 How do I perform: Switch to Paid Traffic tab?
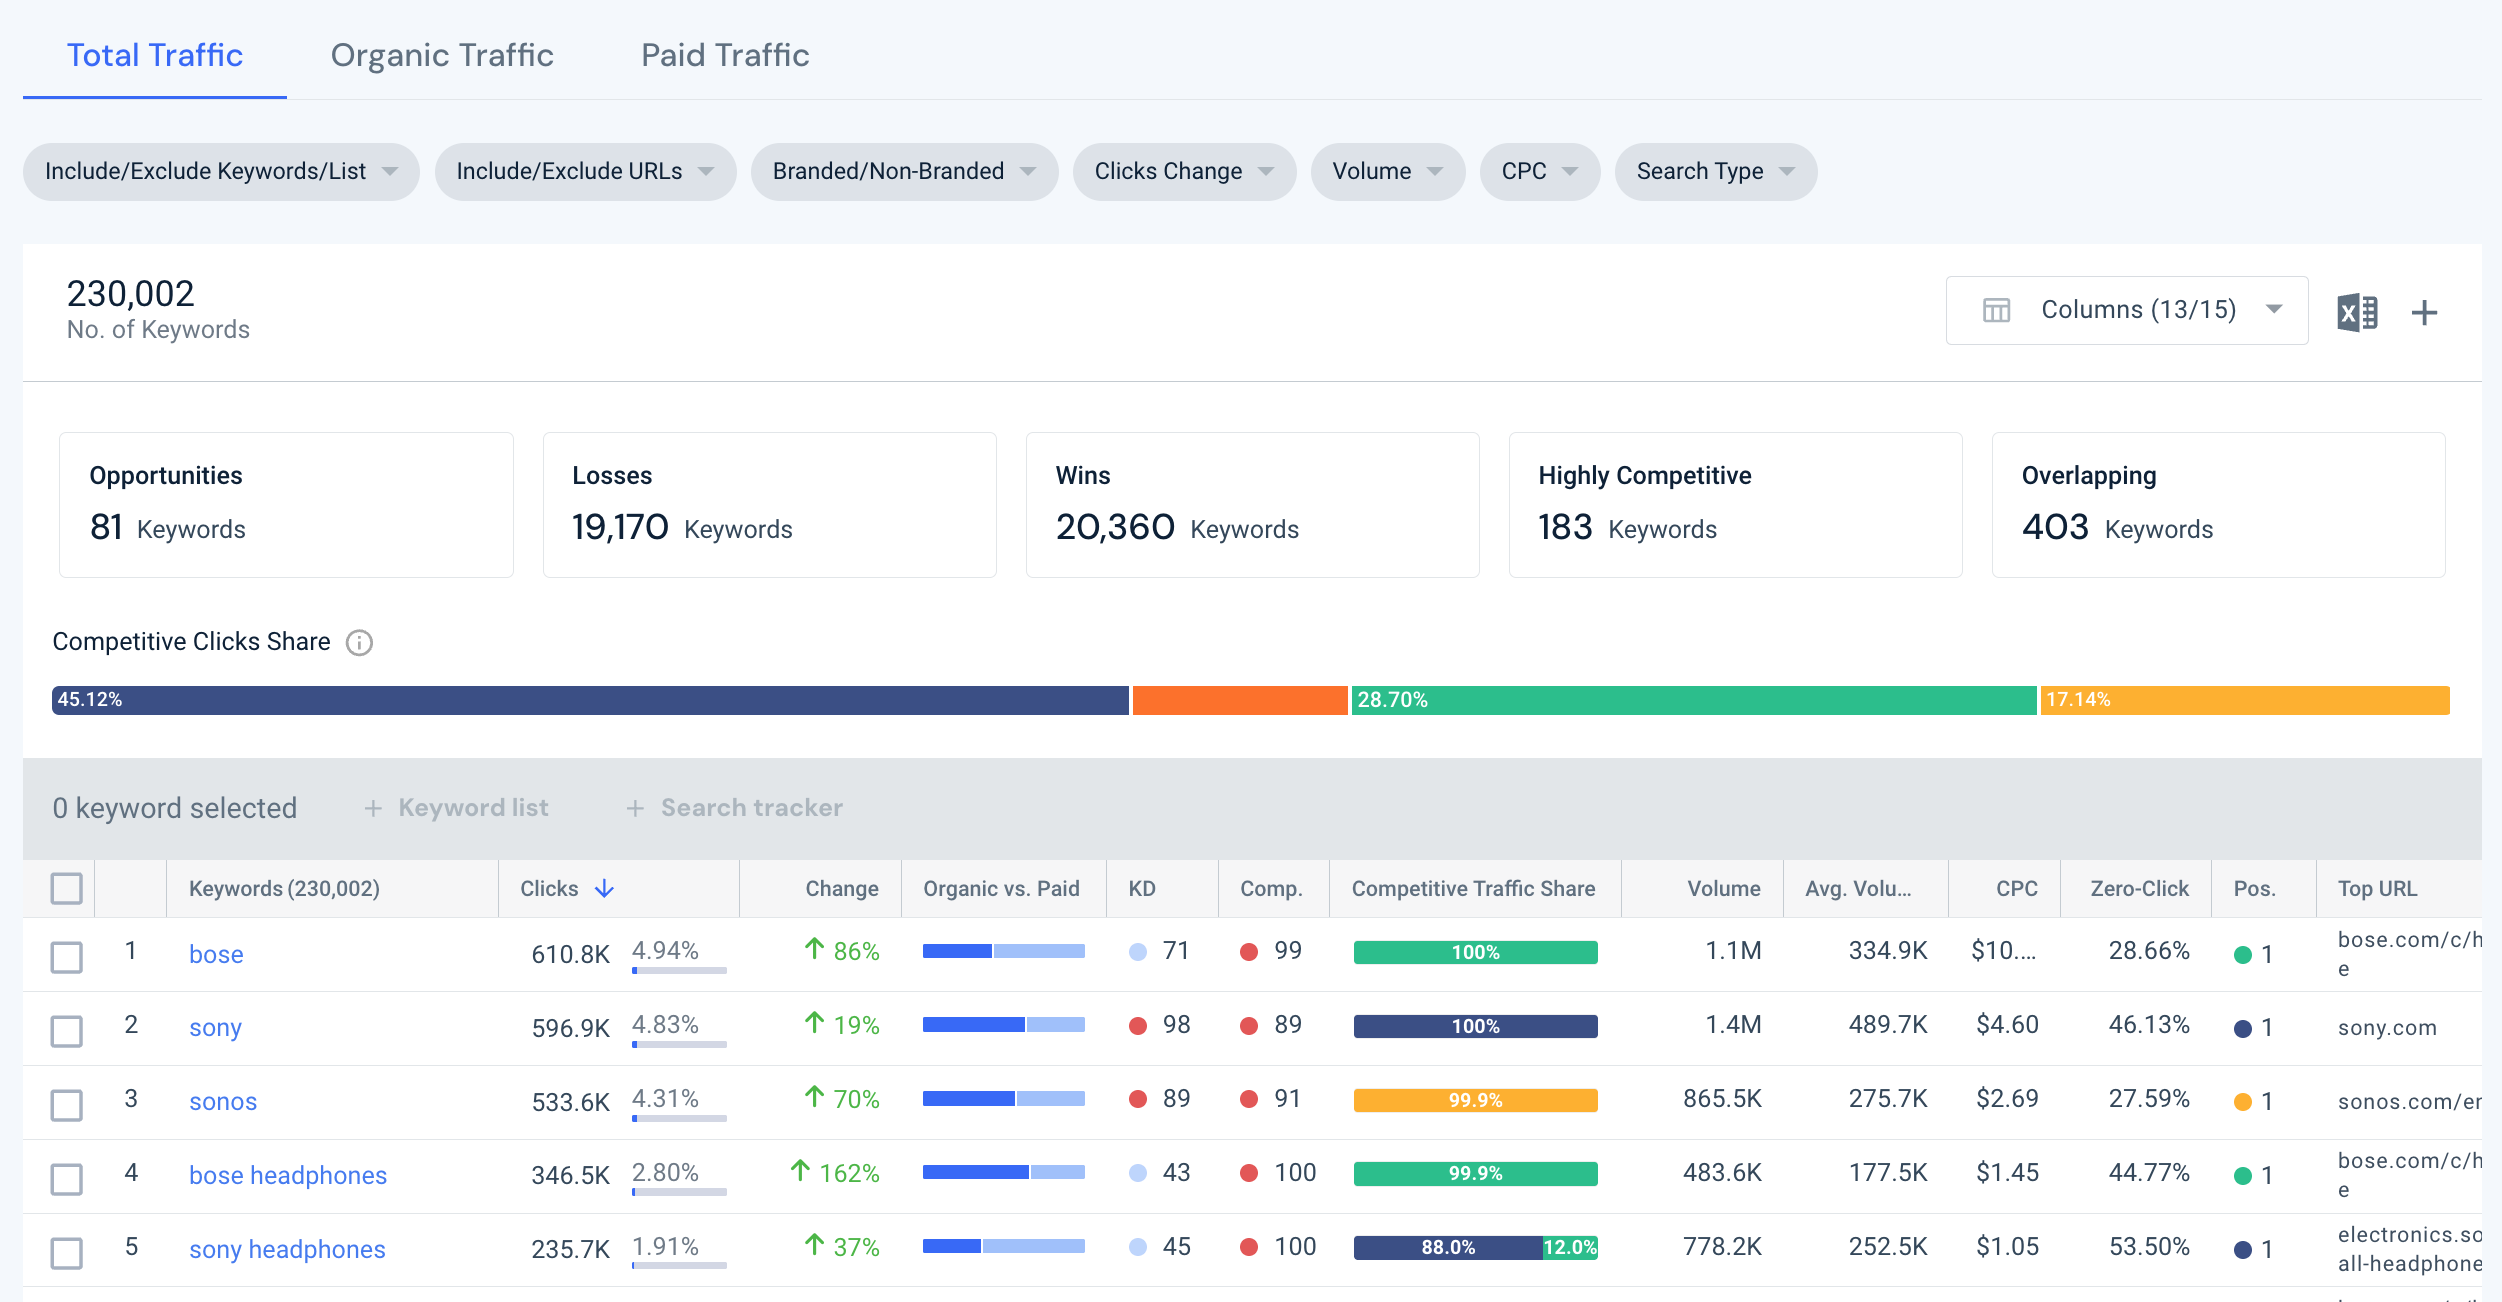click(725, 55)
